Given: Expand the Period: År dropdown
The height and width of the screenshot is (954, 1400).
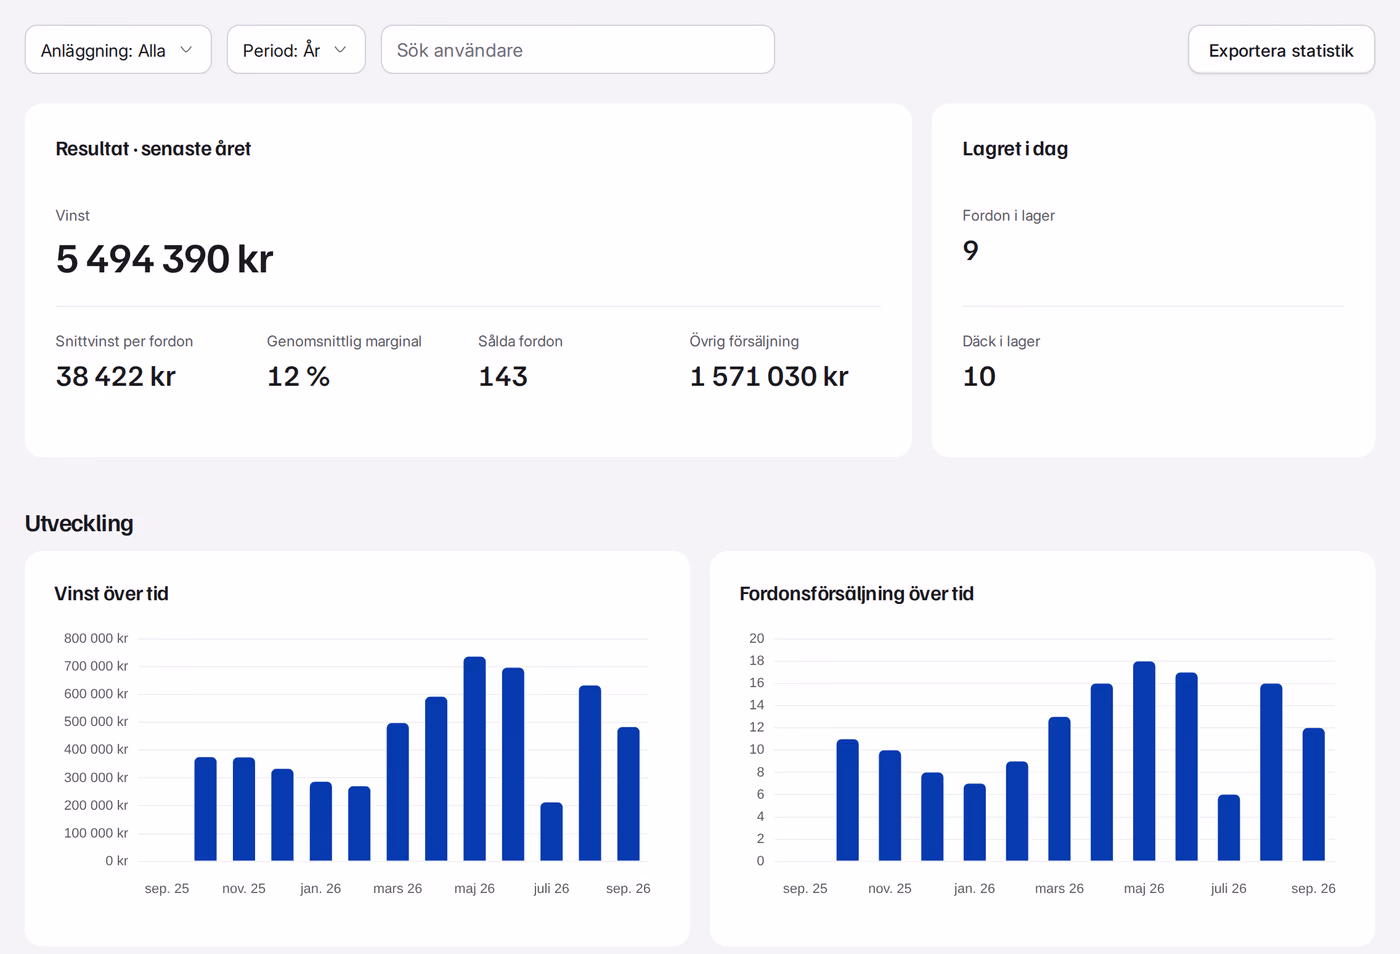Looking at the screenshot, I should pos(296,50).
